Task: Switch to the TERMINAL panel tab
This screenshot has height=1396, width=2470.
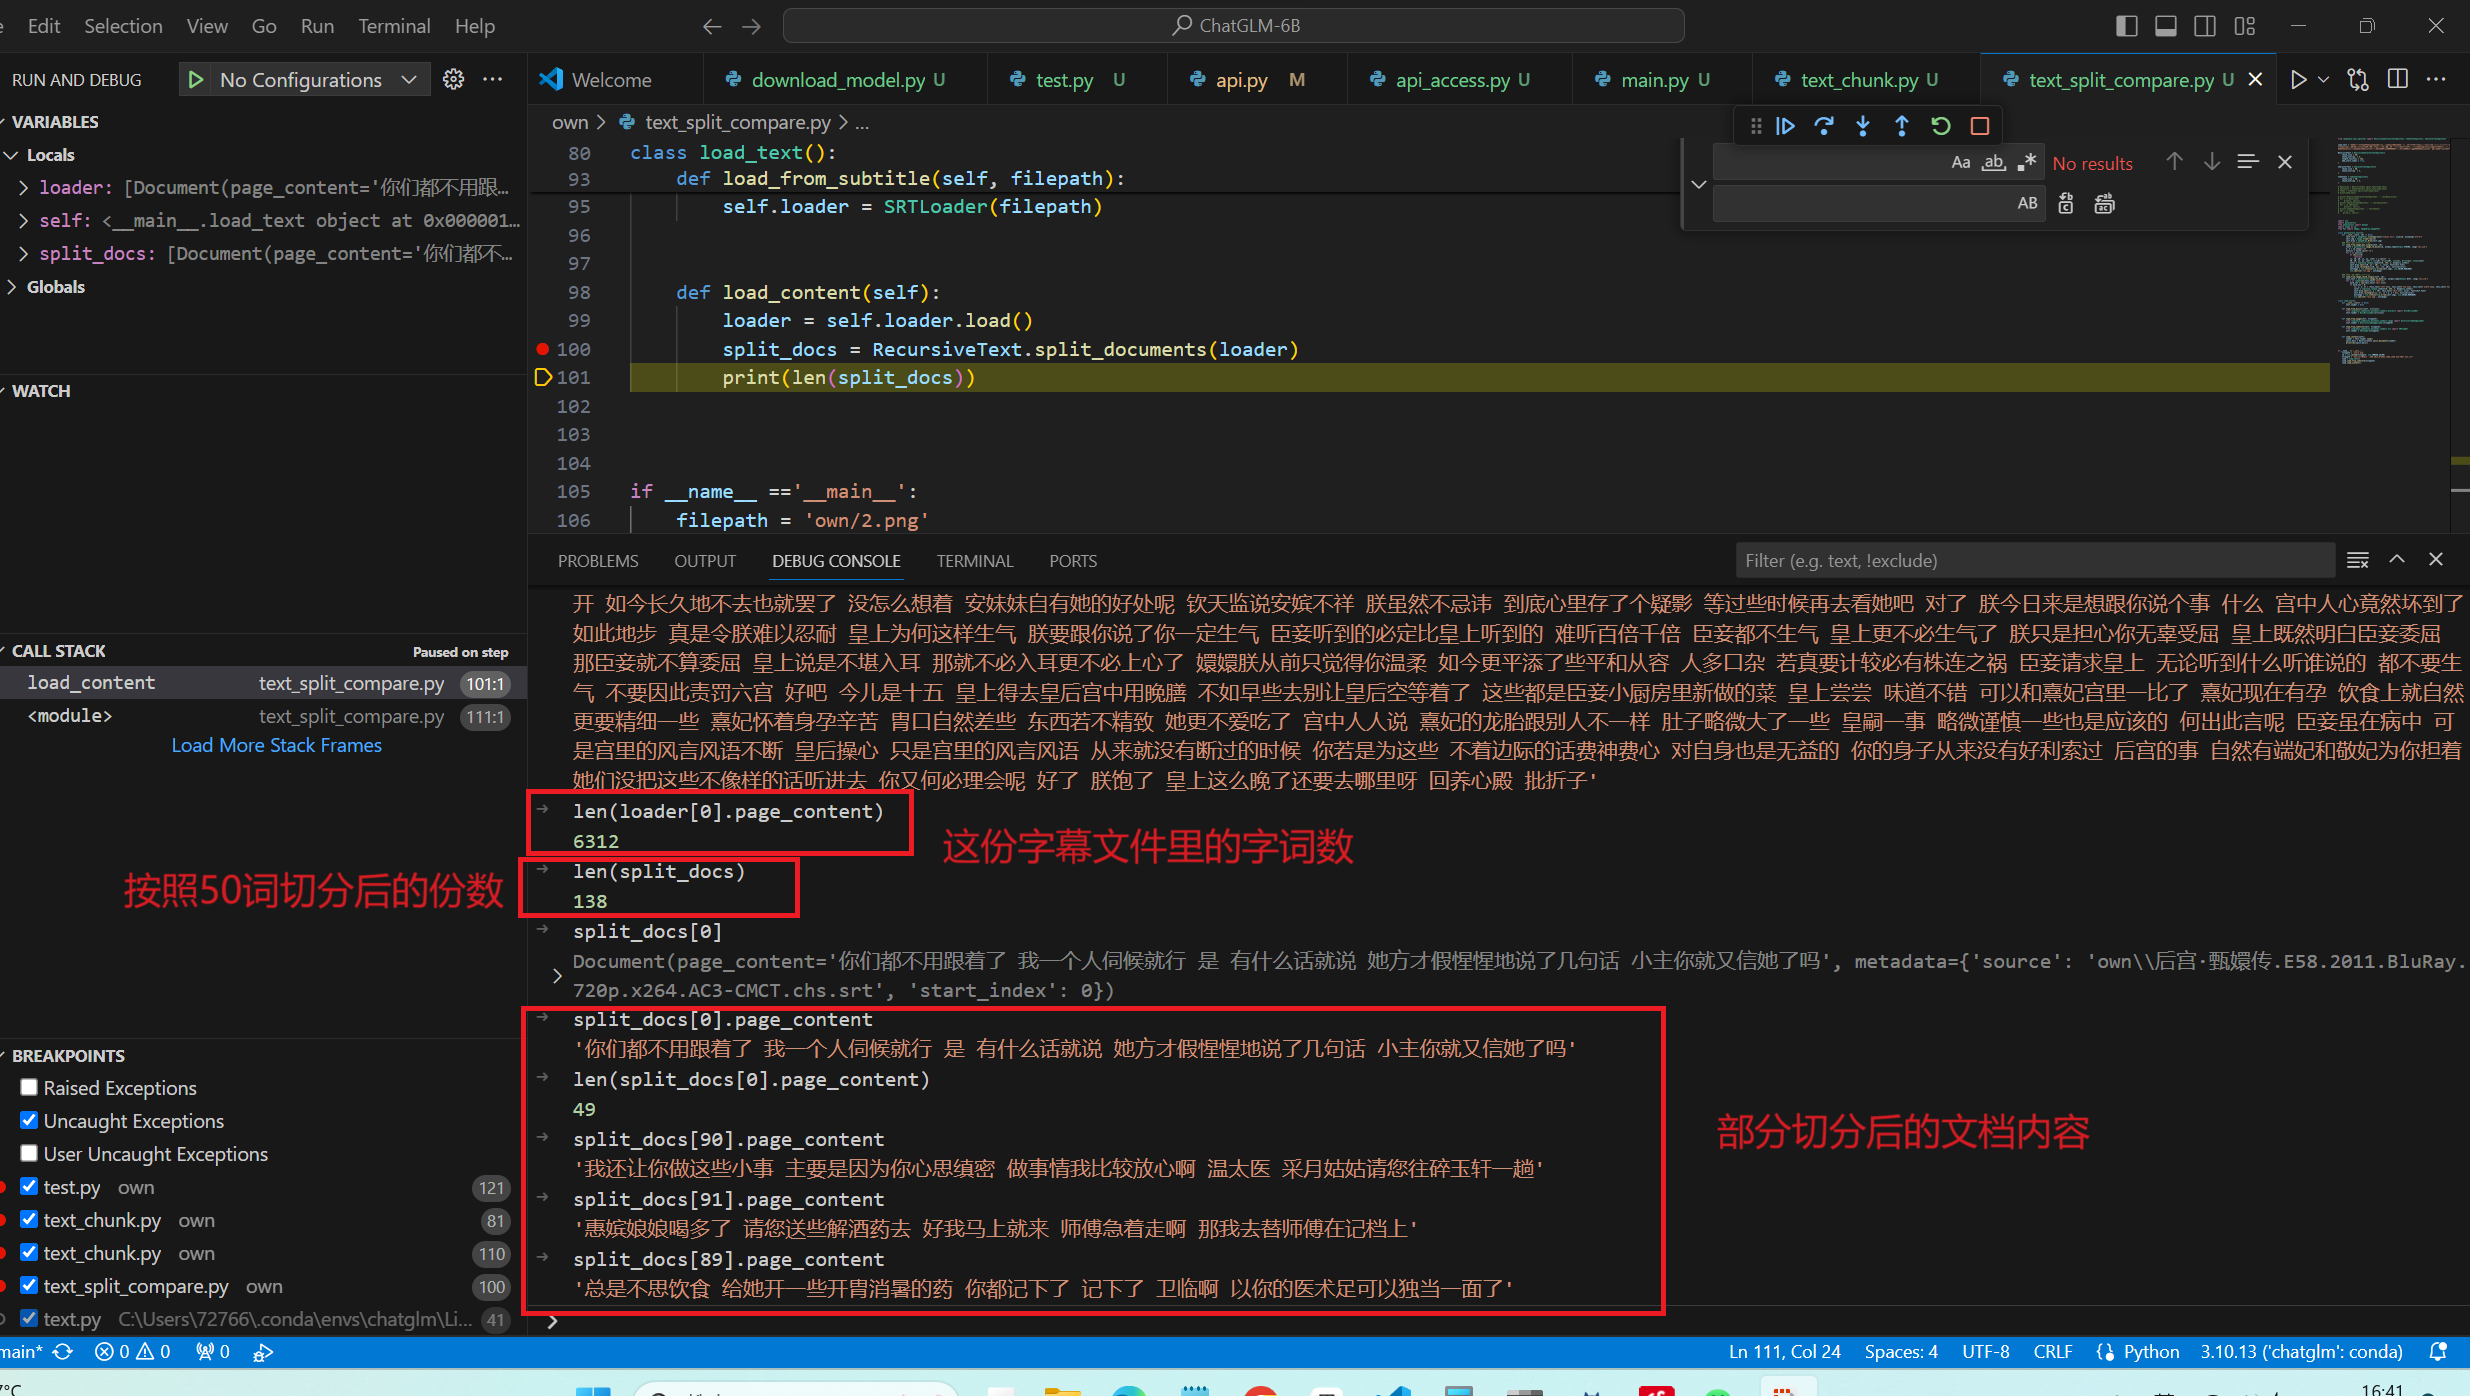Action: (974, 561)
